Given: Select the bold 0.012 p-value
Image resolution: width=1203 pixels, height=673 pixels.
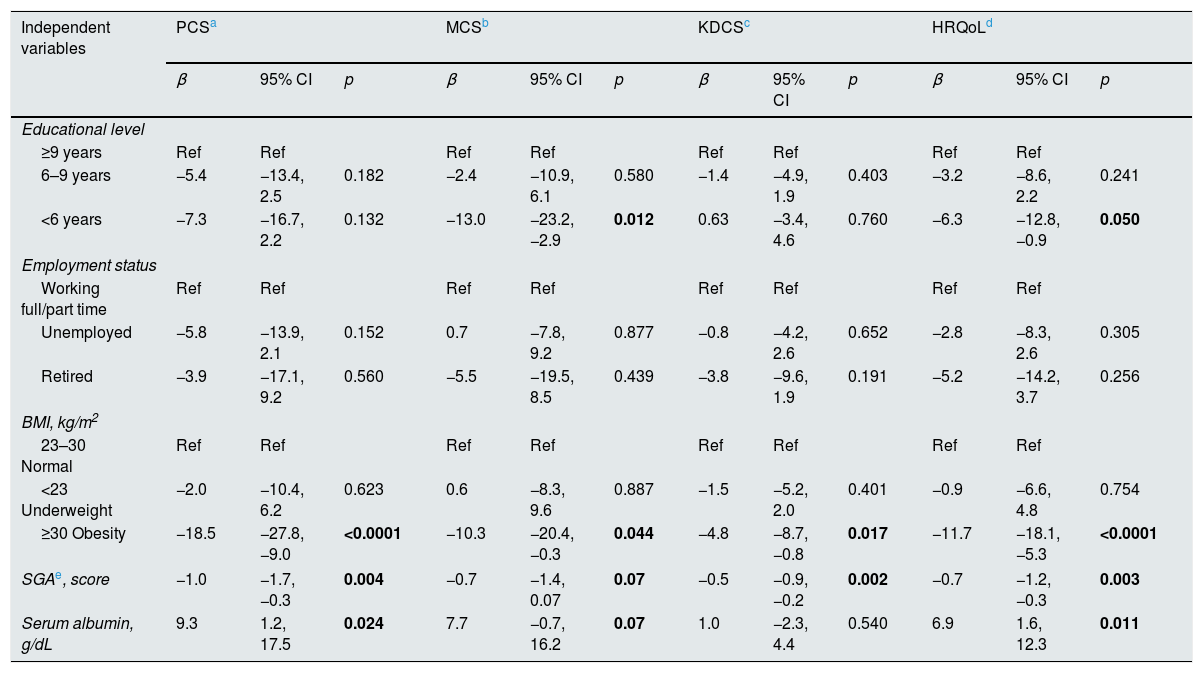Looking at the screenshot, I should coord(634,220).
